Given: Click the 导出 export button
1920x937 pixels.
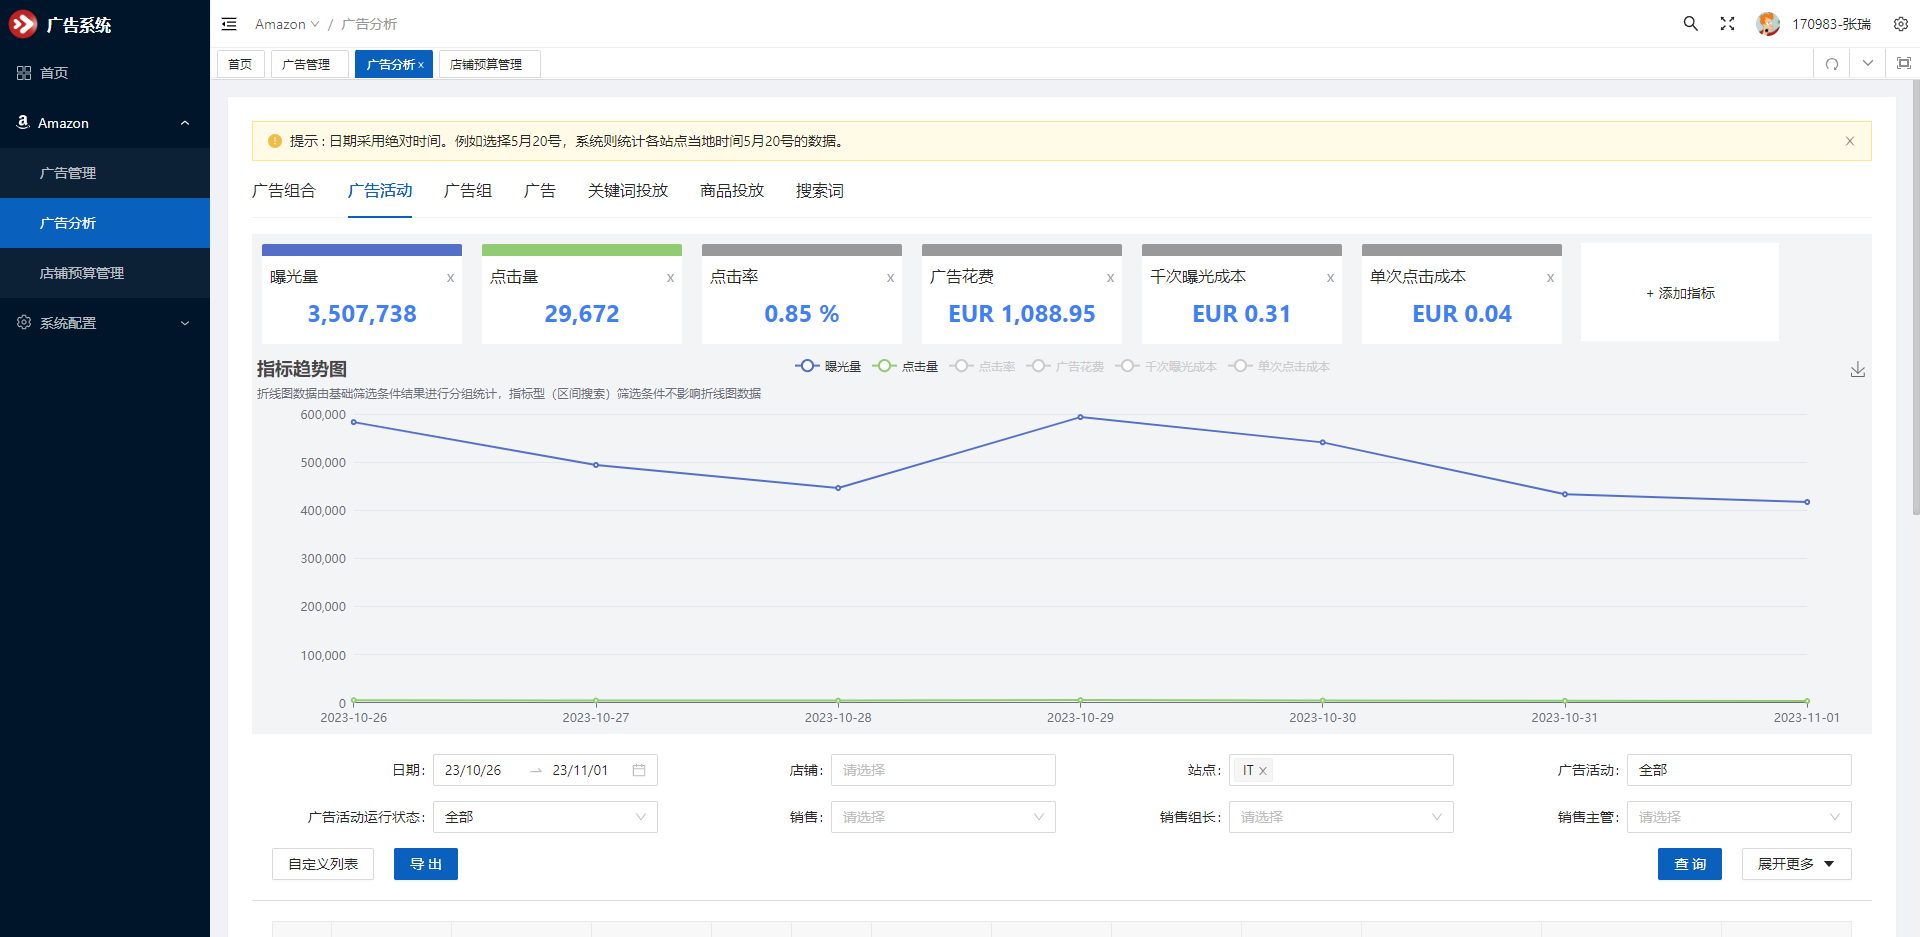Looking at the screenshot, I should point(425,864).
